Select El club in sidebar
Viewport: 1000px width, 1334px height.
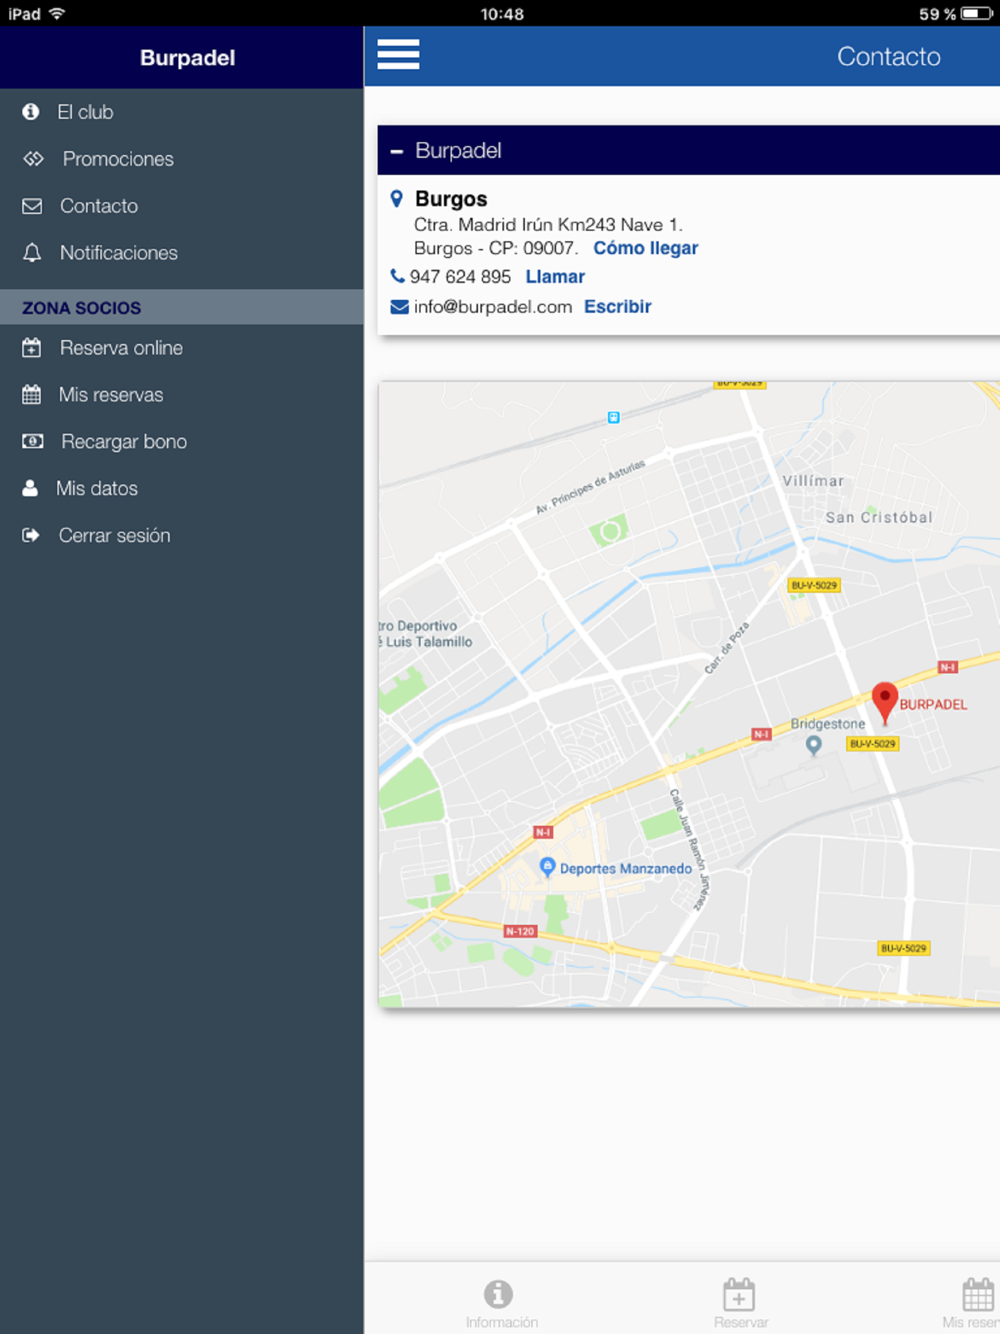[x=181, y=112]
